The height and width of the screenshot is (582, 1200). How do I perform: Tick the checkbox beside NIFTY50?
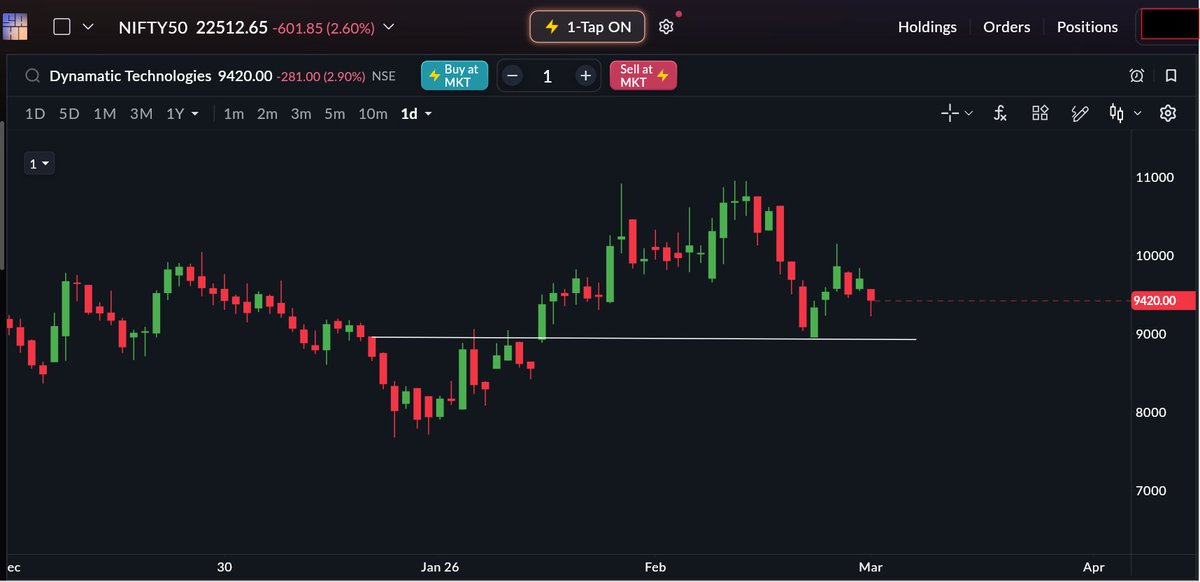(62, 27)
